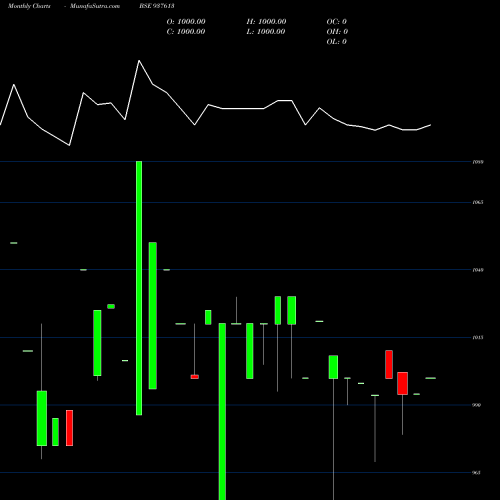Click the "Monthly Charts" title text
Screen dimensions: 500x500
point(29,6)
